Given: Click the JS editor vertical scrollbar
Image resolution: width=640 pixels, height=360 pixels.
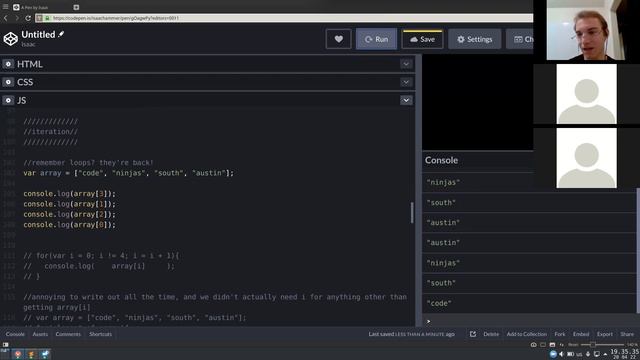Looking at the screenshot, I should (x=412, y=213).
